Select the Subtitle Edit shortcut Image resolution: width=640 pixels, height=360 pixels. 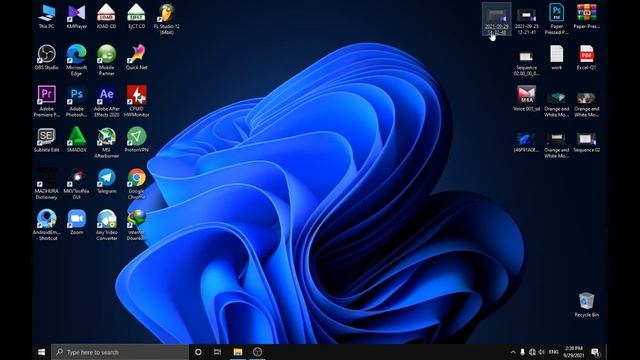coord(47,140)
